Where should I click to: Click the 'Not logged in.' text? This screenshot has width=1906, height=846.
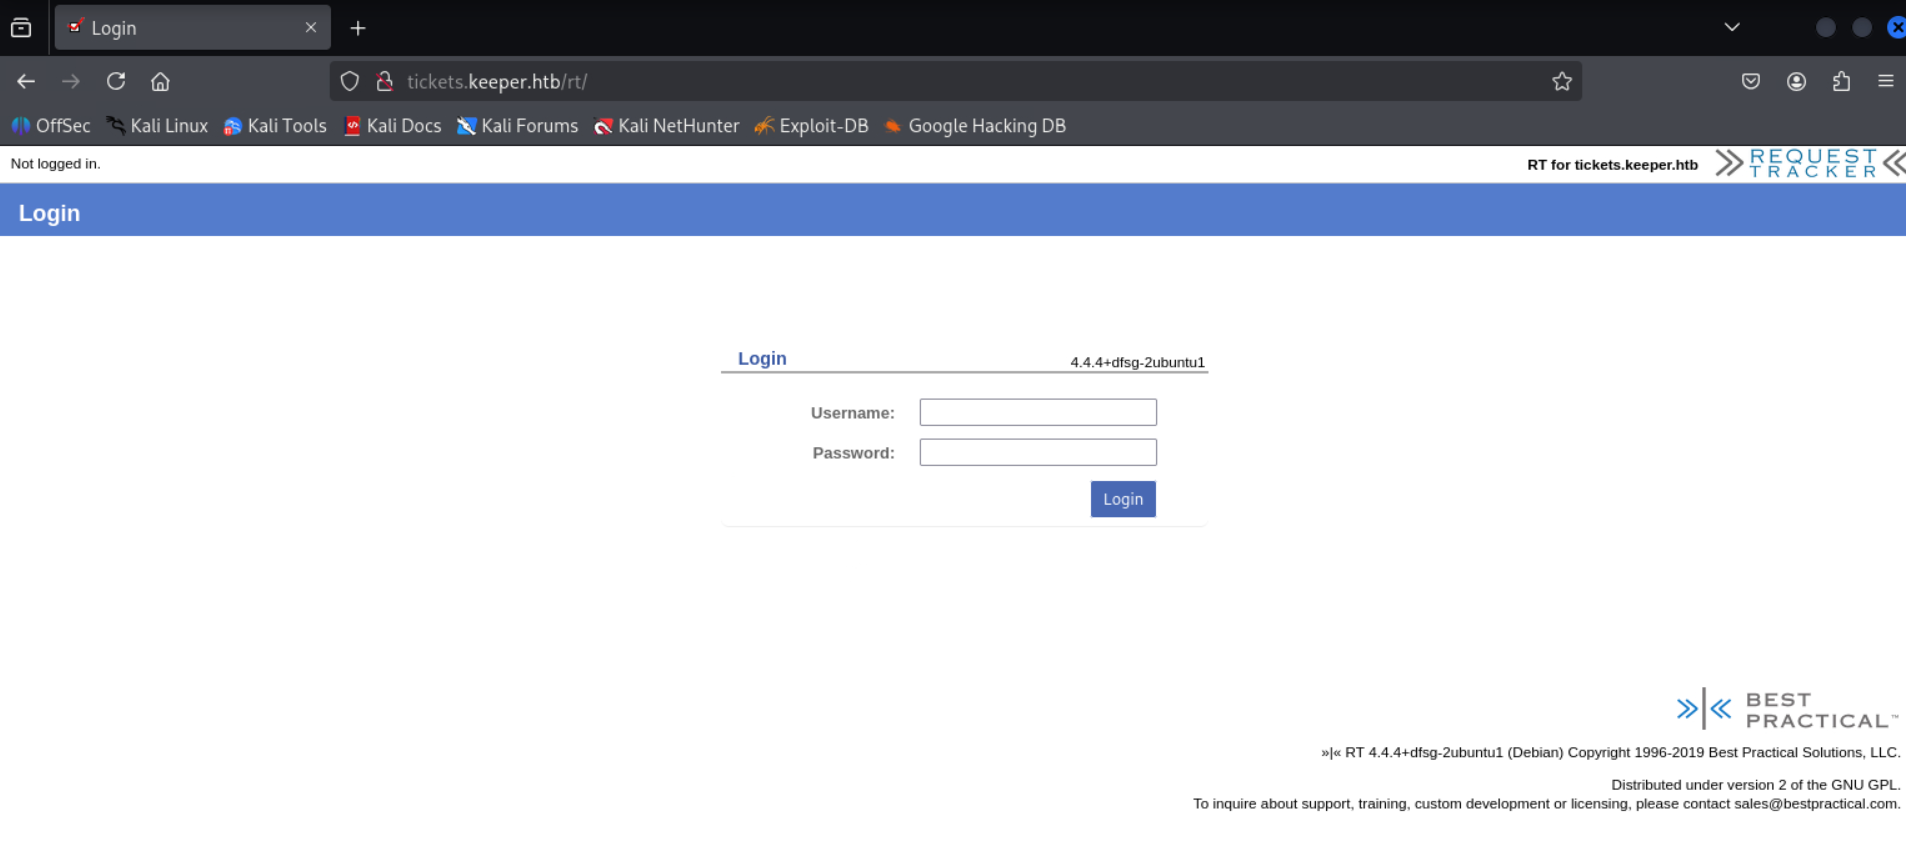[56, 164]
